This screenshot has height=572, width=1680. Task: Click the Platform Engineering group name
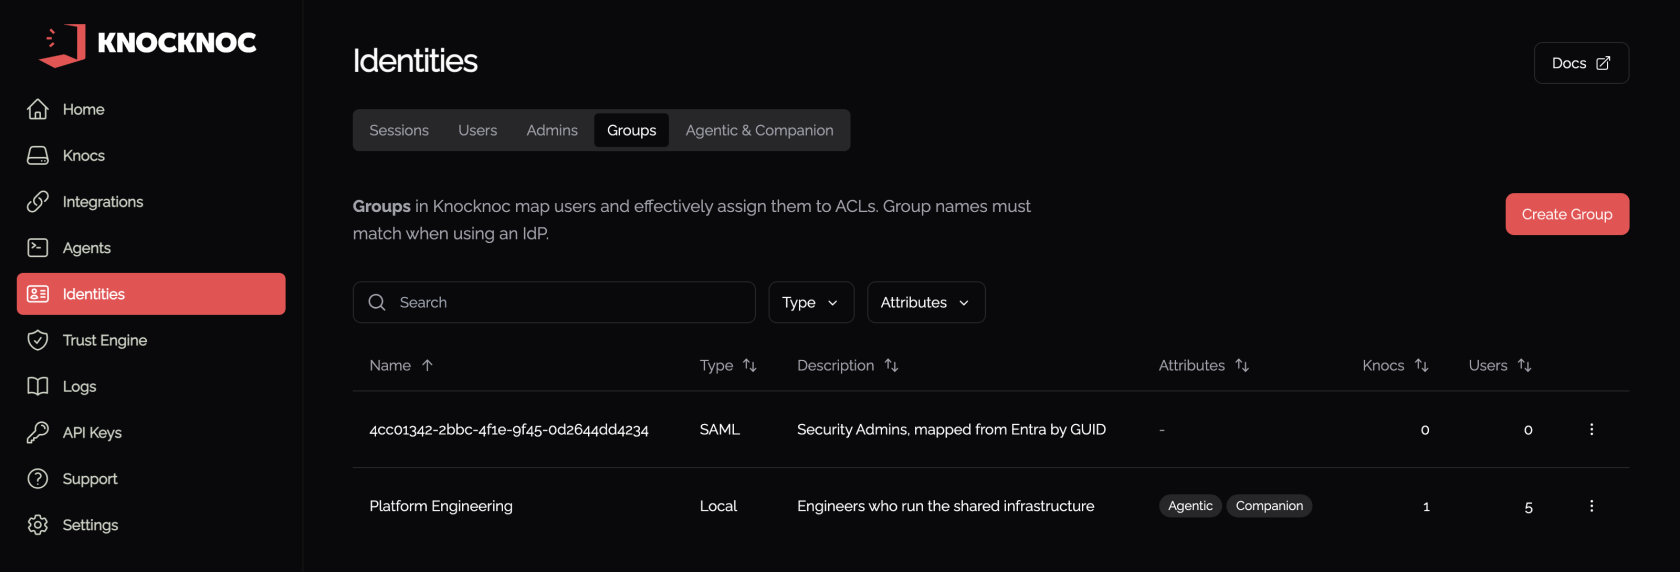[441, 506]
